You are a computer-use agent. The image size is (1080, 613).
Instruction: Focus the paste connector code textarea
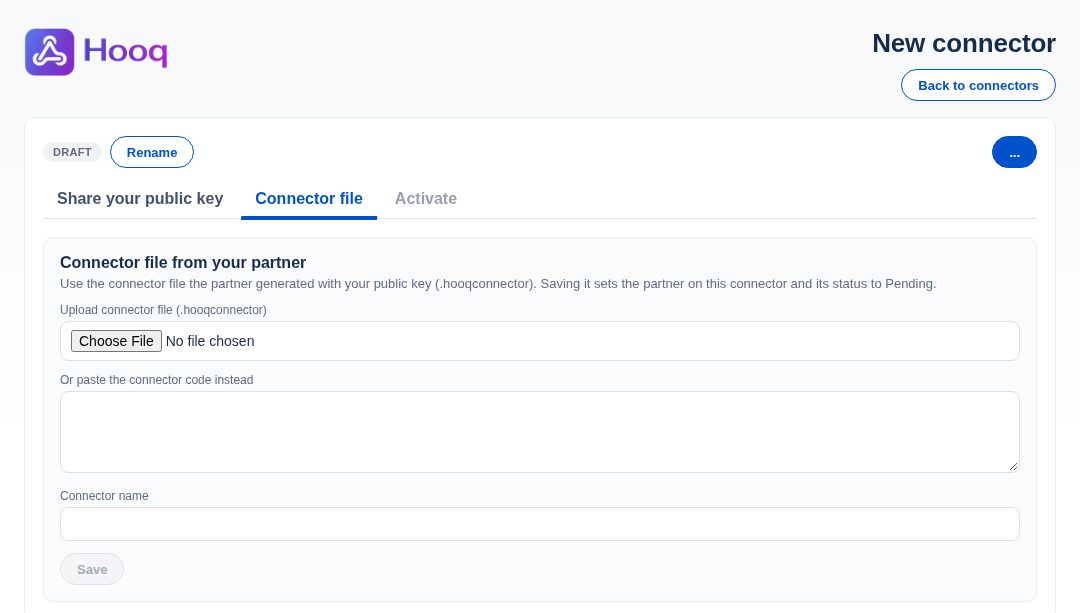pos(539,432)
